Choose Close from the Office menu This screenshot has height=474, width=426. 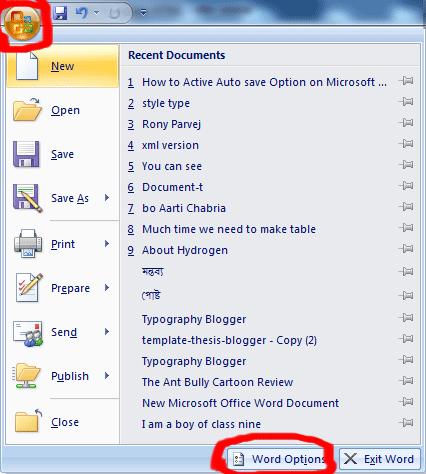[63, 422]
